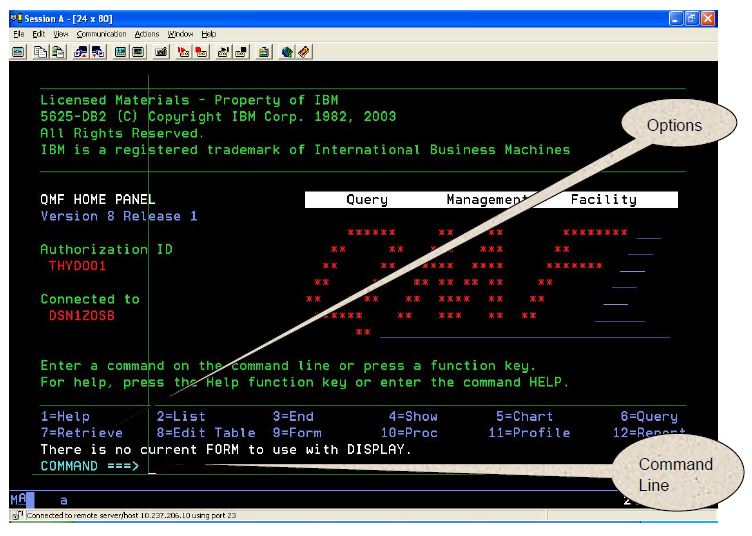The height and width of the screenshot is (536, 752).
Task: Click the THYD001 authorization ID text
Action: (77, 266)
